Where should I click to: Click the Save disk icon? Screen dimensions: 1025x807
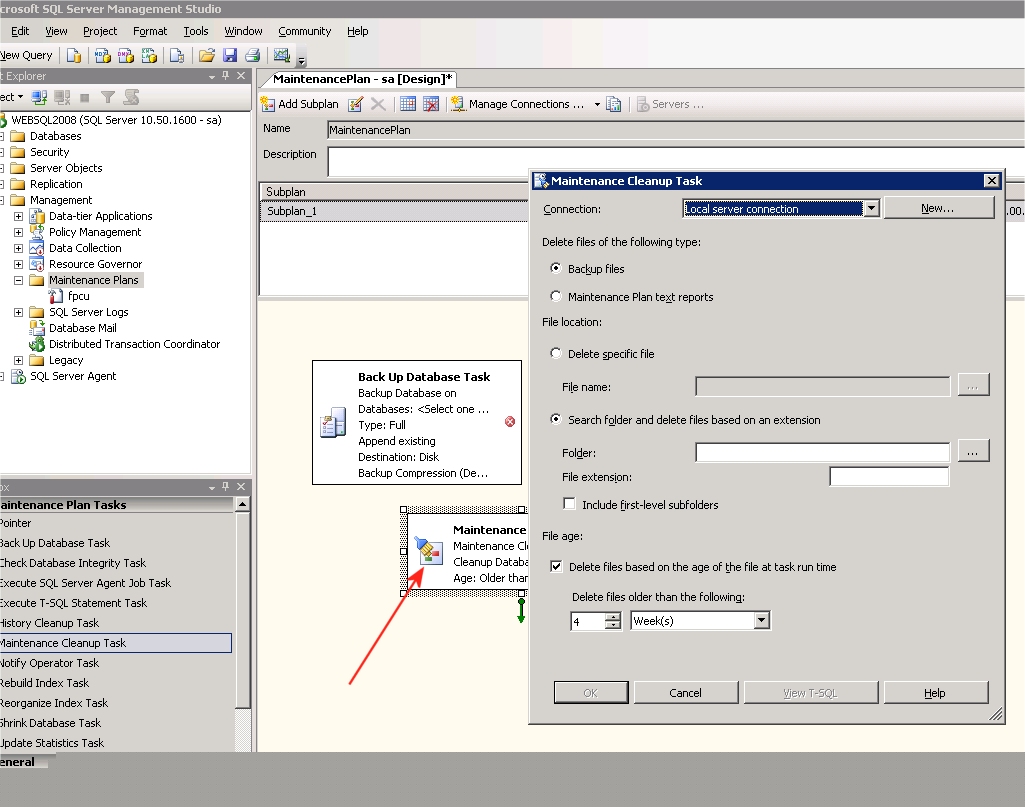coord(229,56)
